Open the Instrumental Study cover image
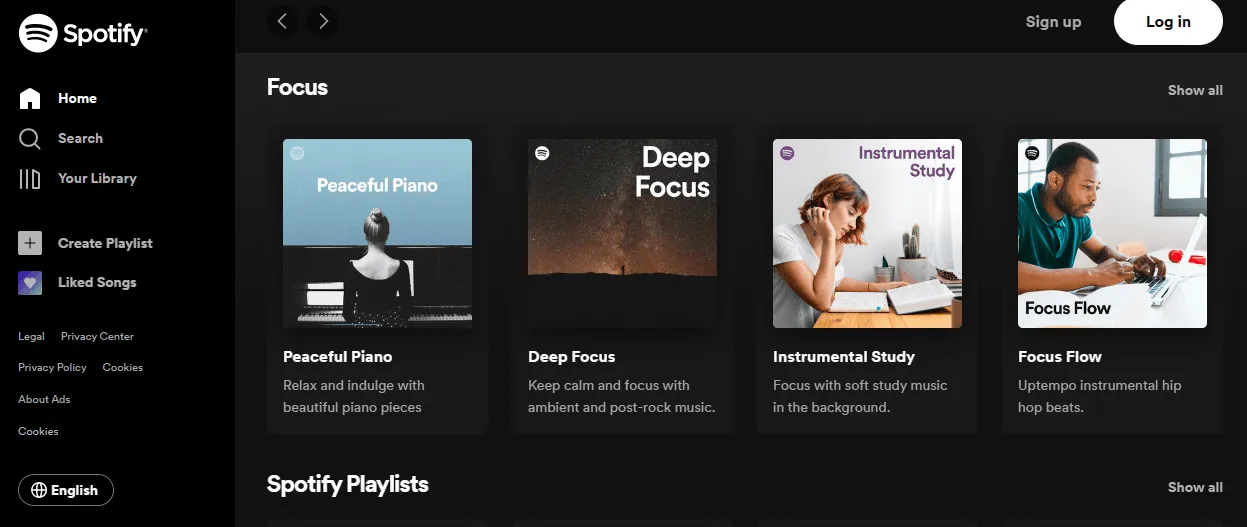 click(867, 233)
